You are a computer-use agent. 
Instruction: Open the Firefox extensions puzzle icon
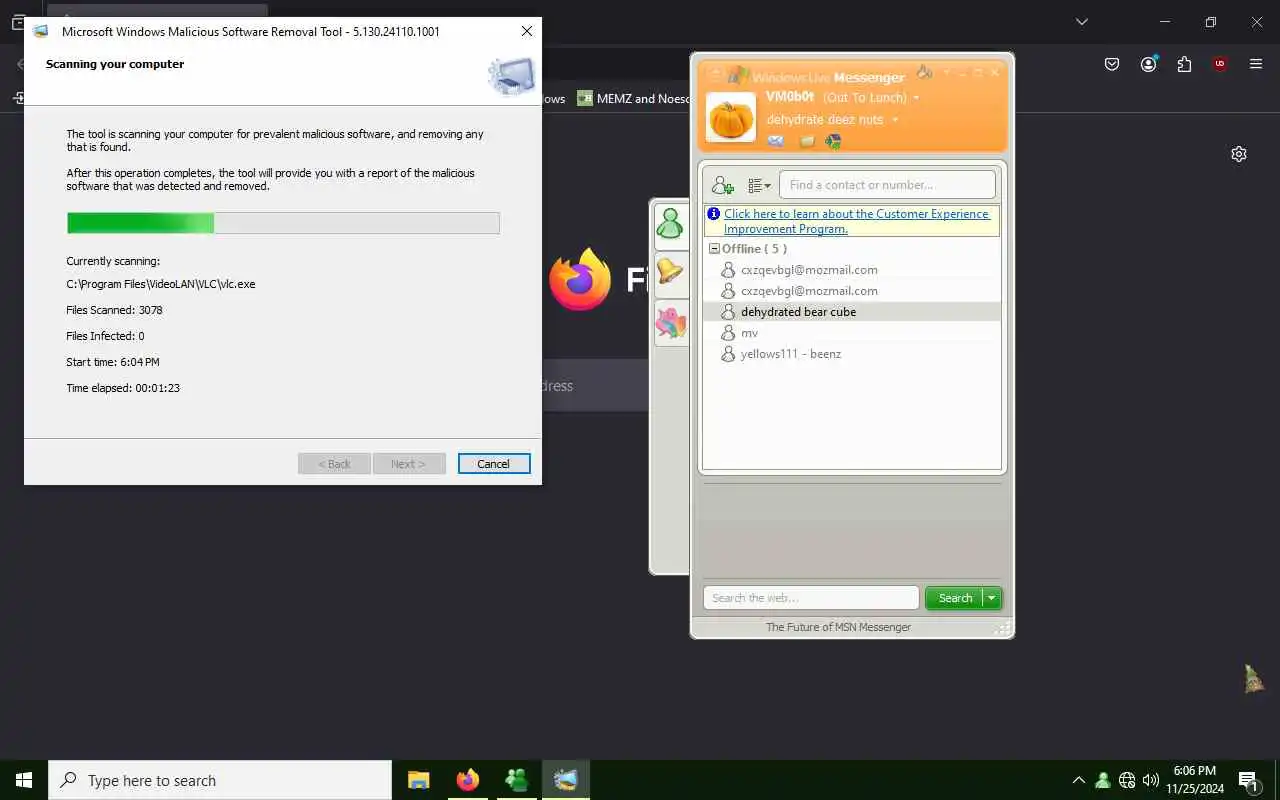pos(1184,64)
